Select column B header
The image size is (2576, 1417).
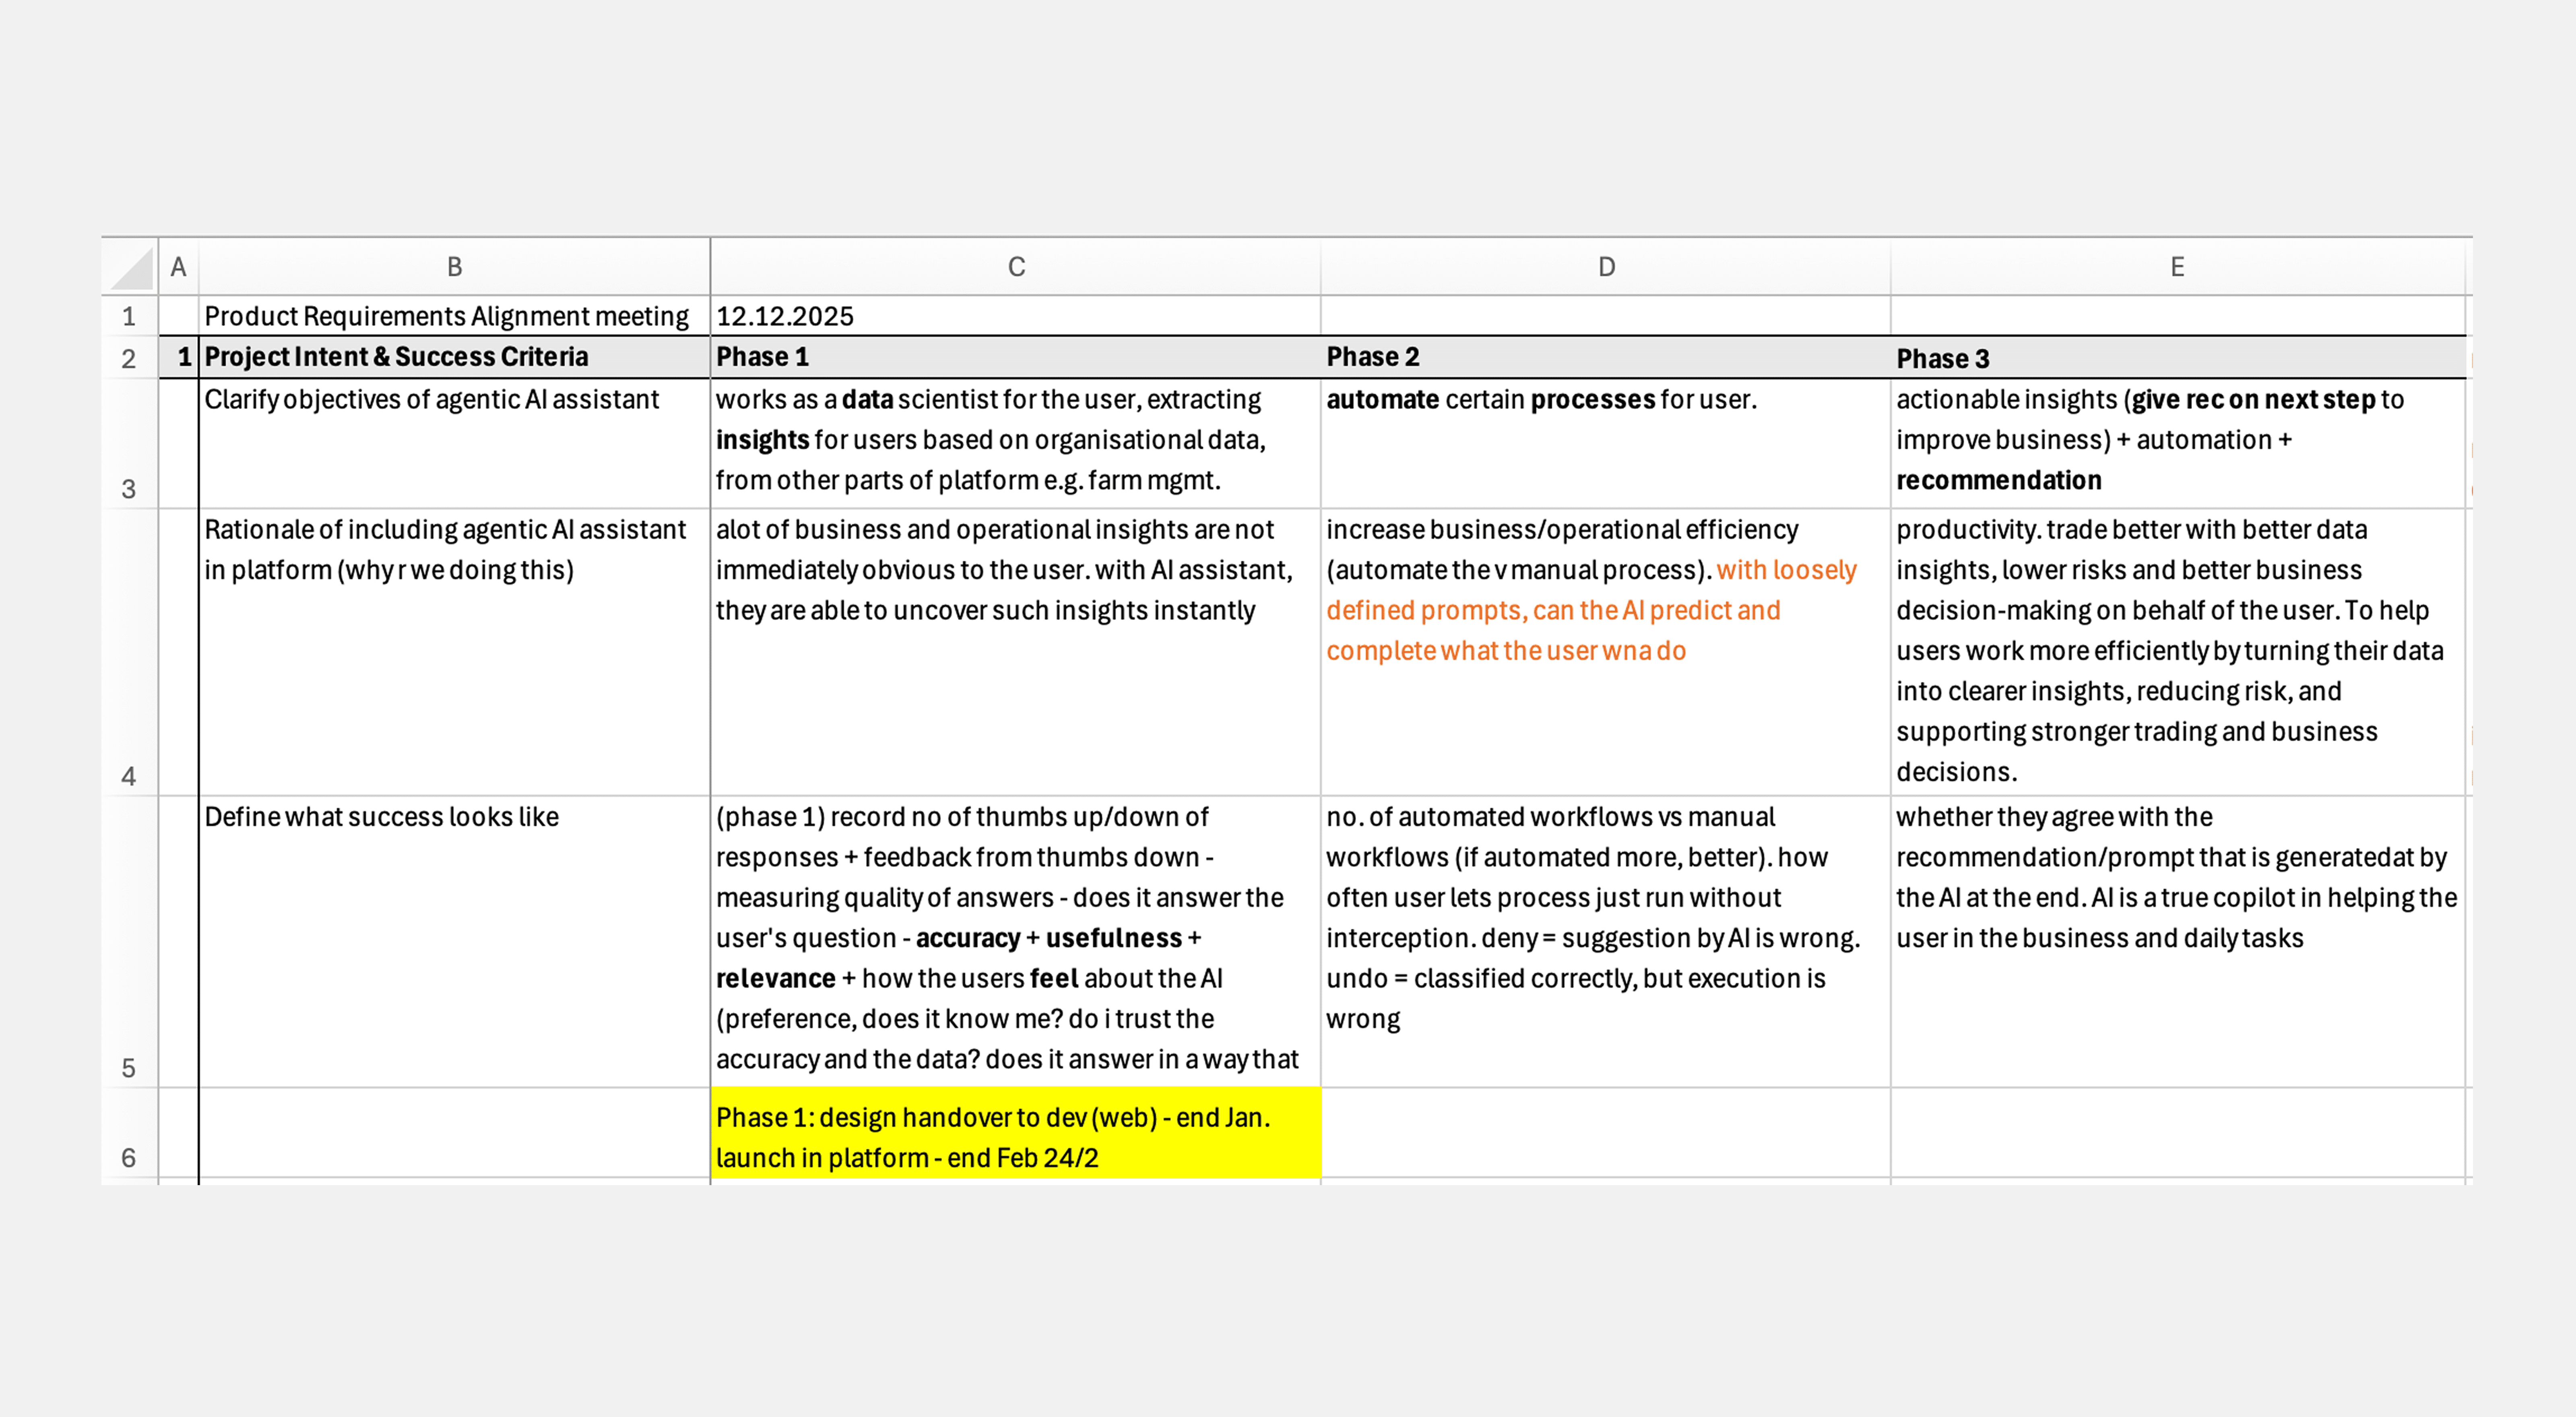(454, 267)
